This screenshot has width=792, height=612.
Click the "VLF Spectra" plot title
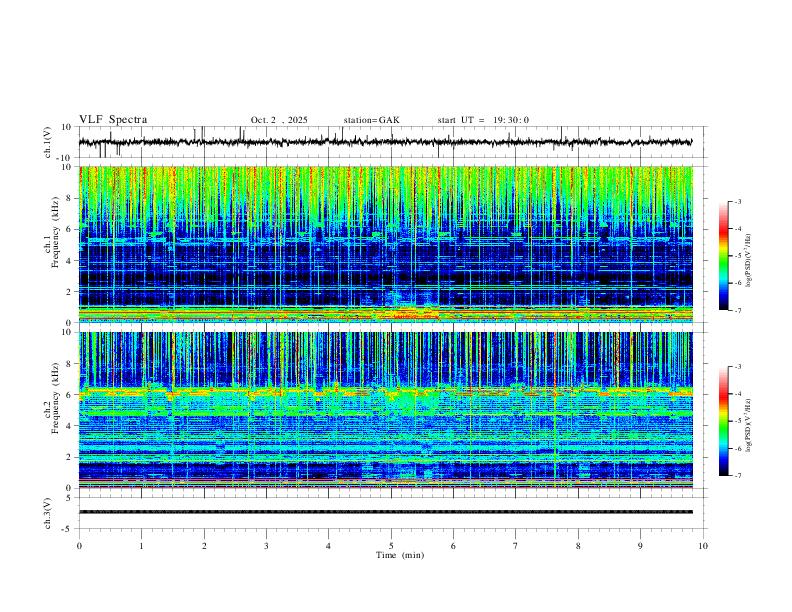coord(113,120)
